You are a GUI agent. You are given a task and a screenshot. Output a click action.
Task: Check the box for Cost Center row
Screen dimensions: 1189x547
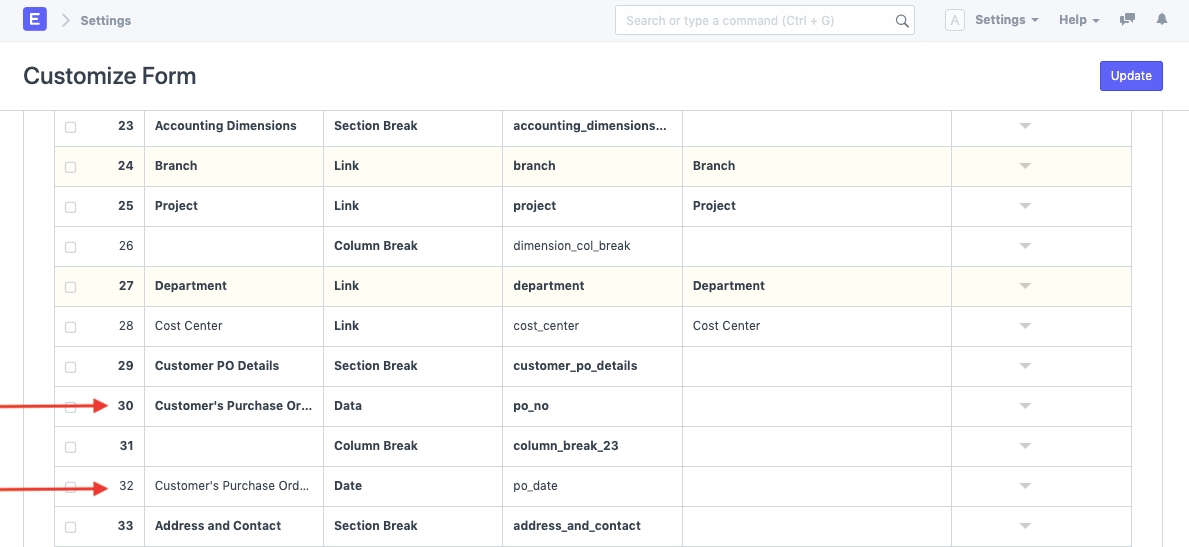tap(70, 327)
